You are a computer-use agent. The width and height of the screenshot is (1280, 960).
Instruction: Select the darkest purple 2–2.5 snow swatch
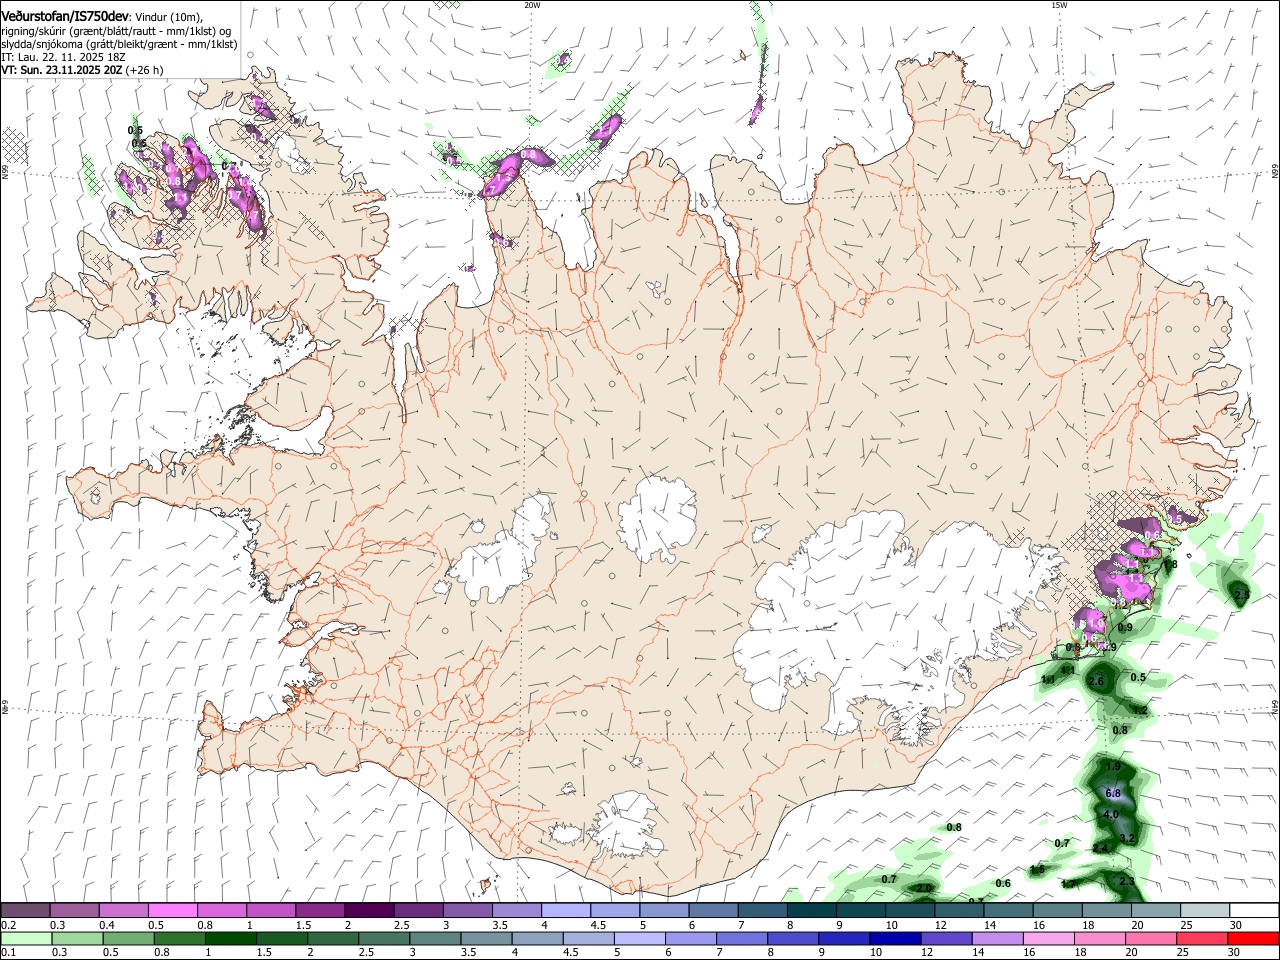click(369, 910)
